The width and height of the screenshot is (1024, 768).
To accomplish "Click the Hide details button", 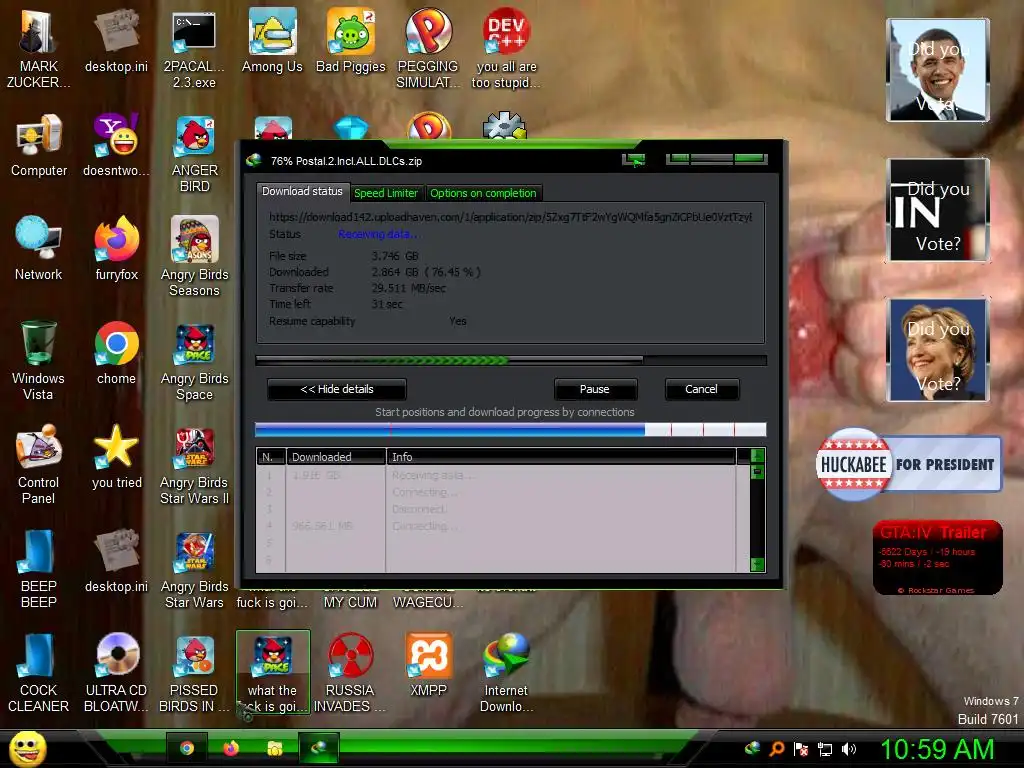I will click(x=337, y=389).
